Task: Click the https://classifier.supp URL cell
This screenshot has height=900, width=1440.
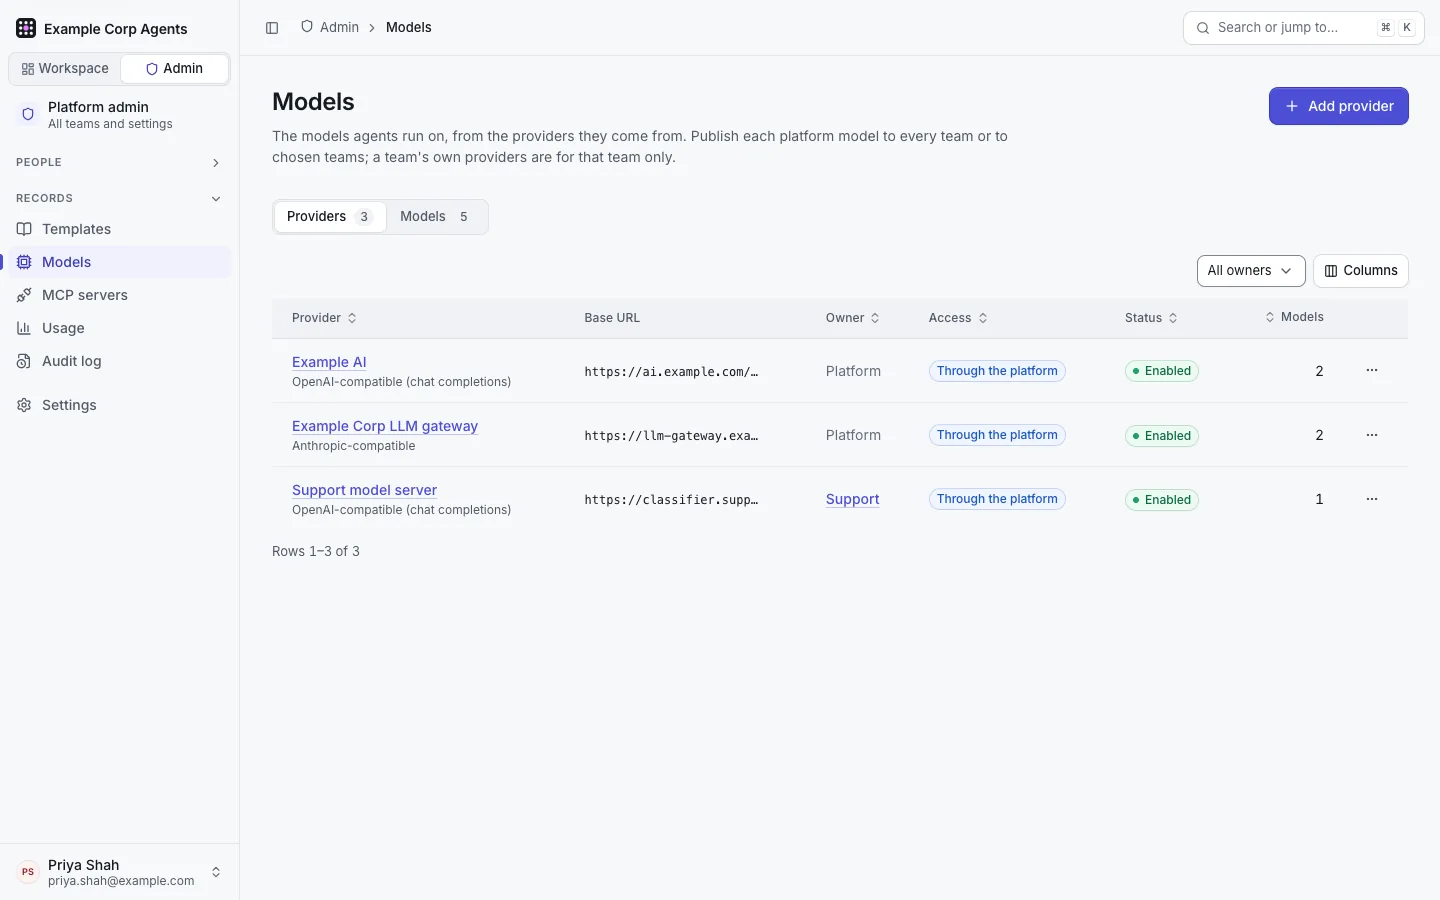Action: (671, 499)
